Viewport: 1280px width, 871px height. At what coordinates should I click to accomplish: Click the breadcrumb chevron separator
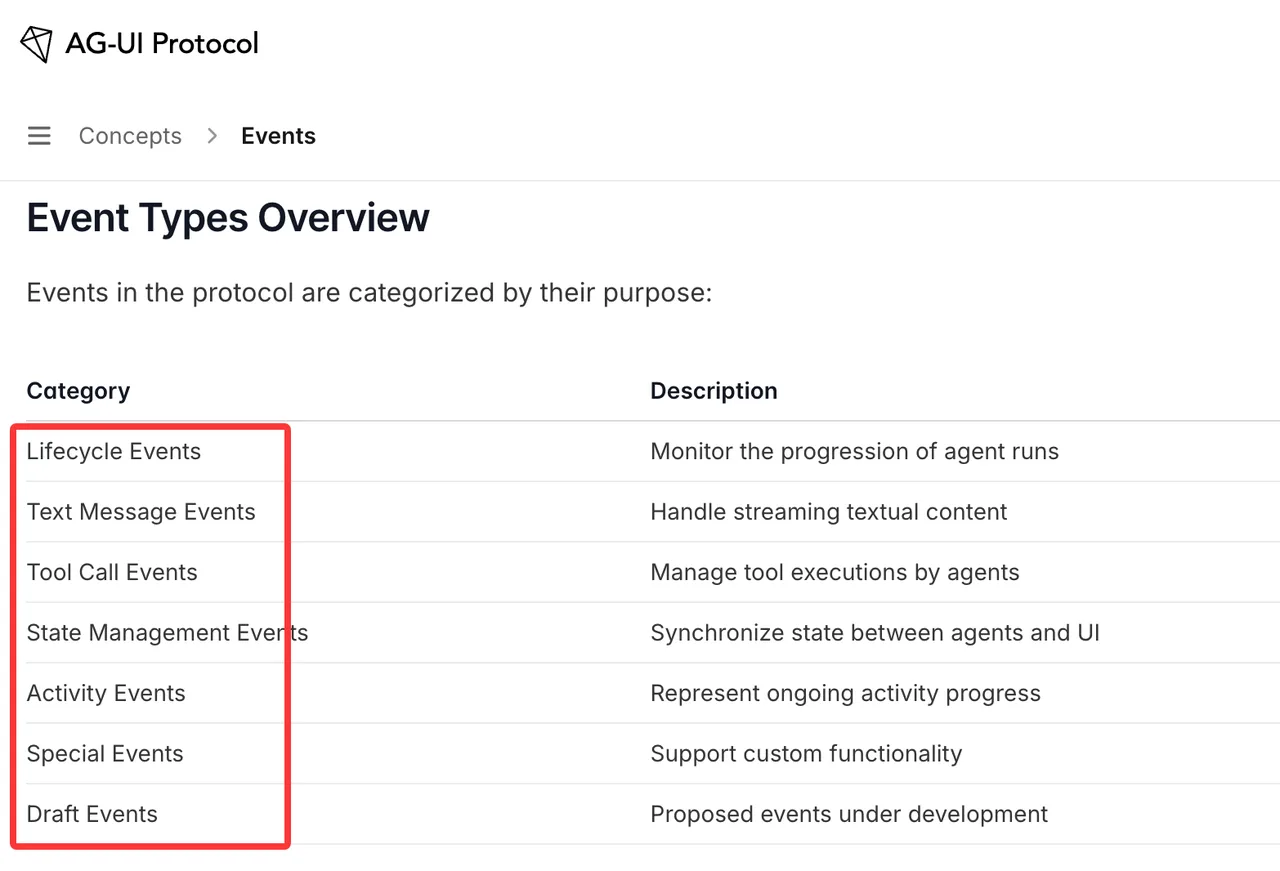(212, 136)
